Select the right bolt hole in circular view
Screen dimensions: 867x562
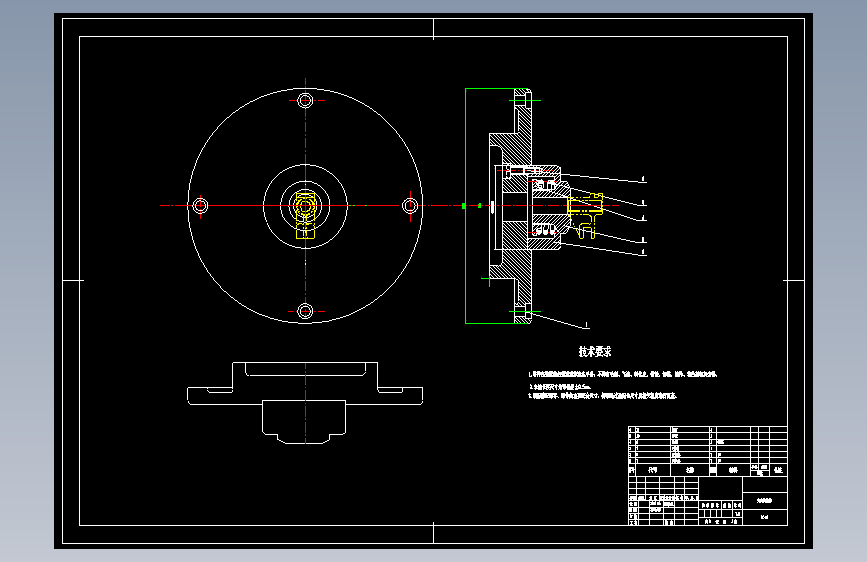410,206
